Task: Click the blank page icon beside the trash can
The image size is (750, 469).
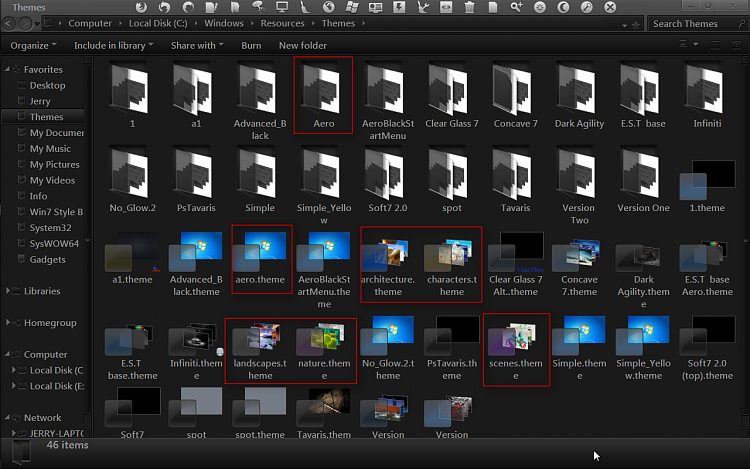Action: click(493, 7)
